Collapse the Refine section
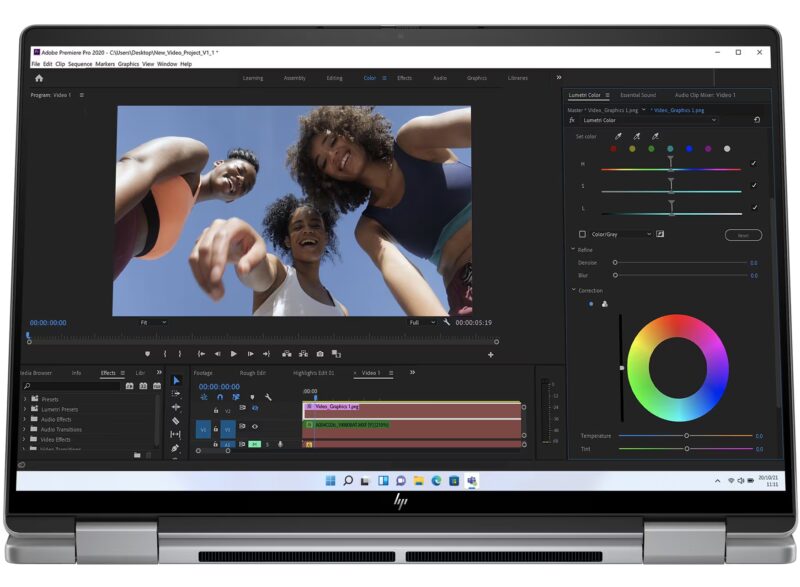The image size is (800, 587). 573,249
